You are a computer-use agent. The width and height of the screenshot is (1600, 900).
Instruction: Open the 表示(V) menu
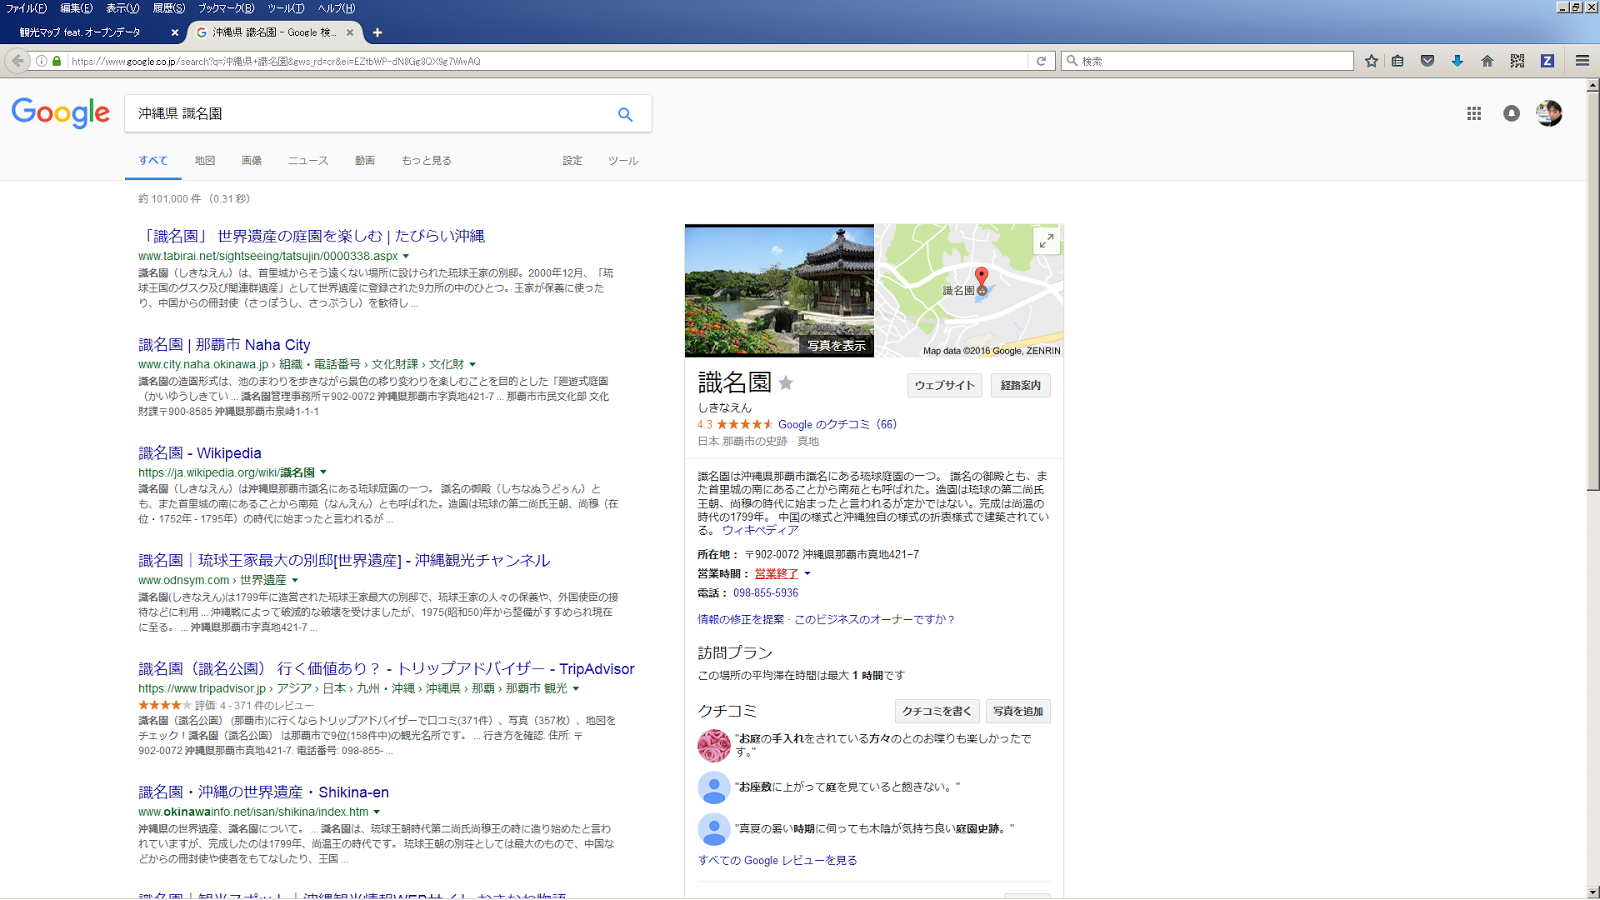(122, 8)
